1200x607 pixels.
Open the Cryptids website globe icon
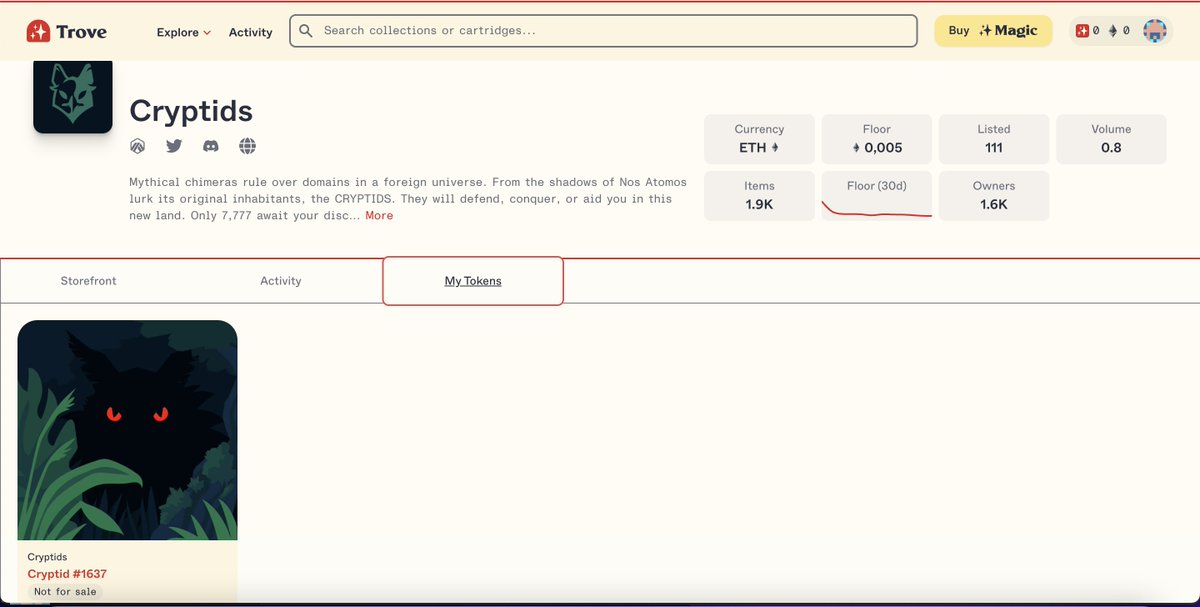point(248,146)
